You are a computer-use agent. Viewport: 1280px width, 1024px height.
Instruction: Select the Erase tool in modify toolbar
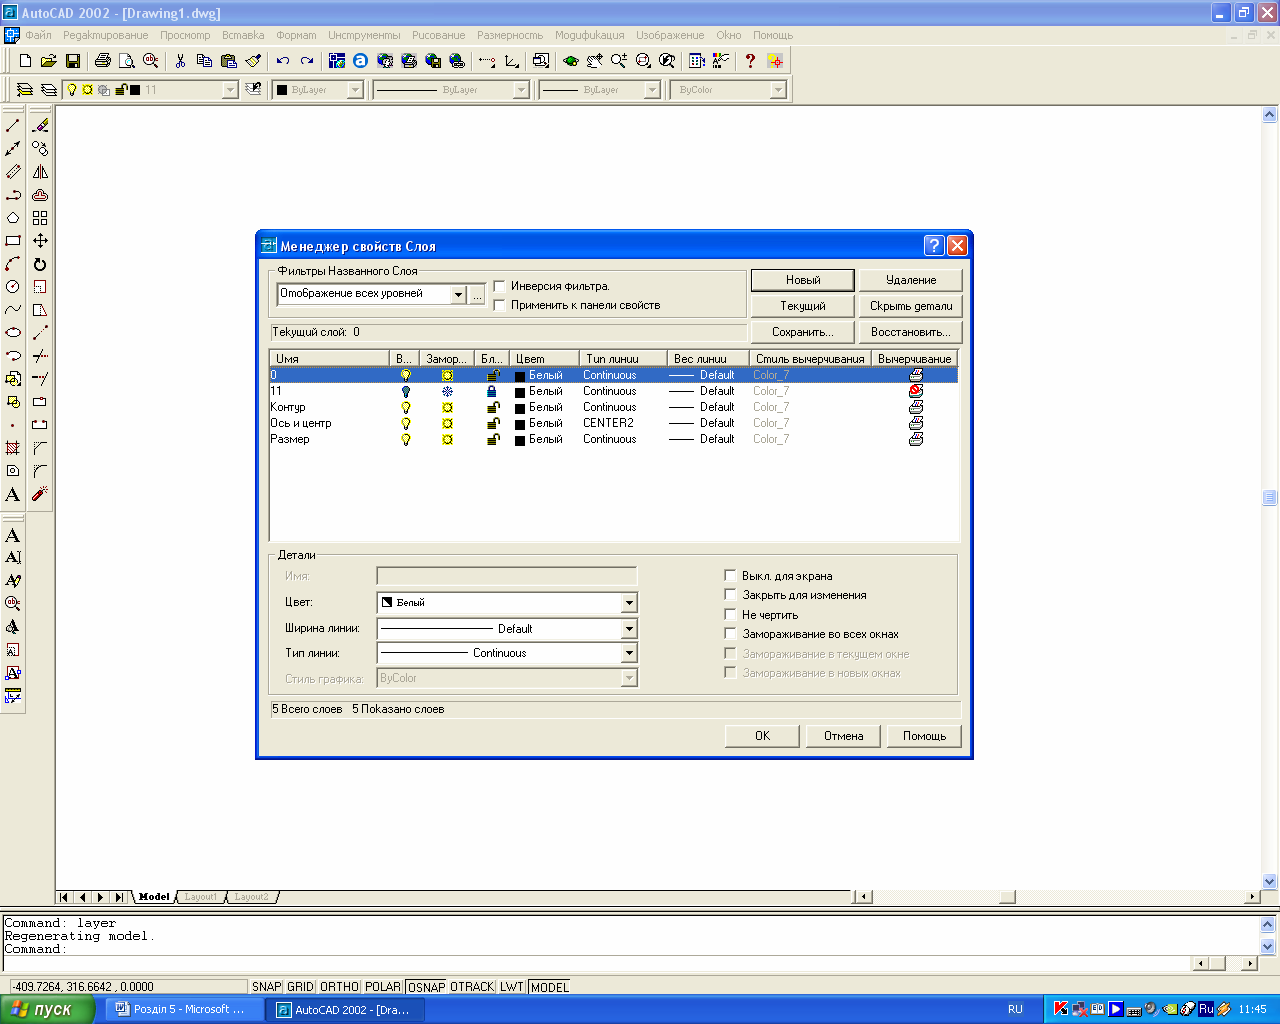tap(40, 125)
